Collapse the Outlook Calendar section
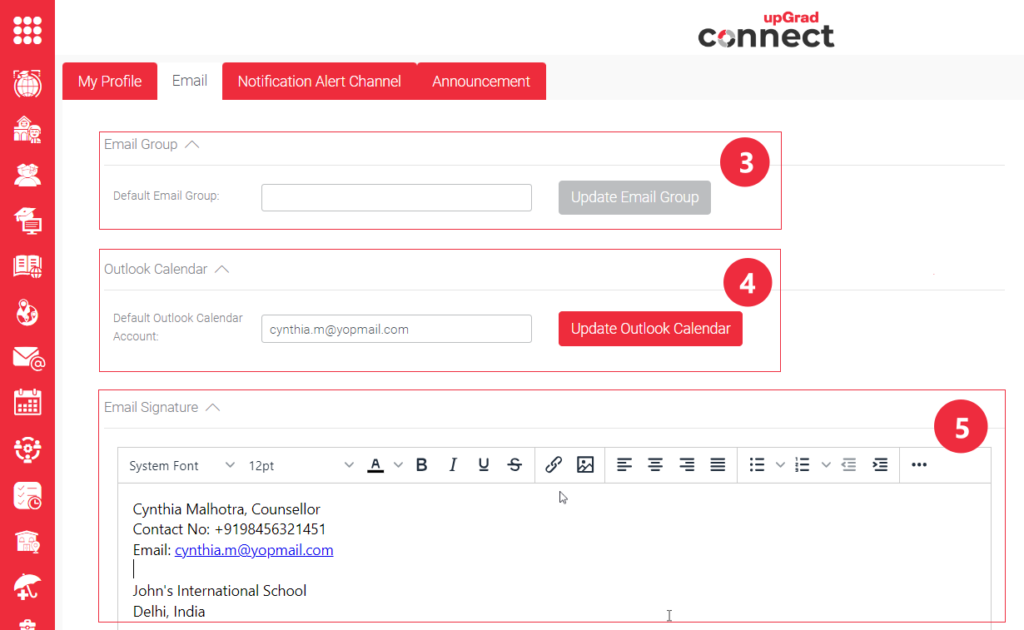Screen dimensions: 1024x630 coord(222,269)
